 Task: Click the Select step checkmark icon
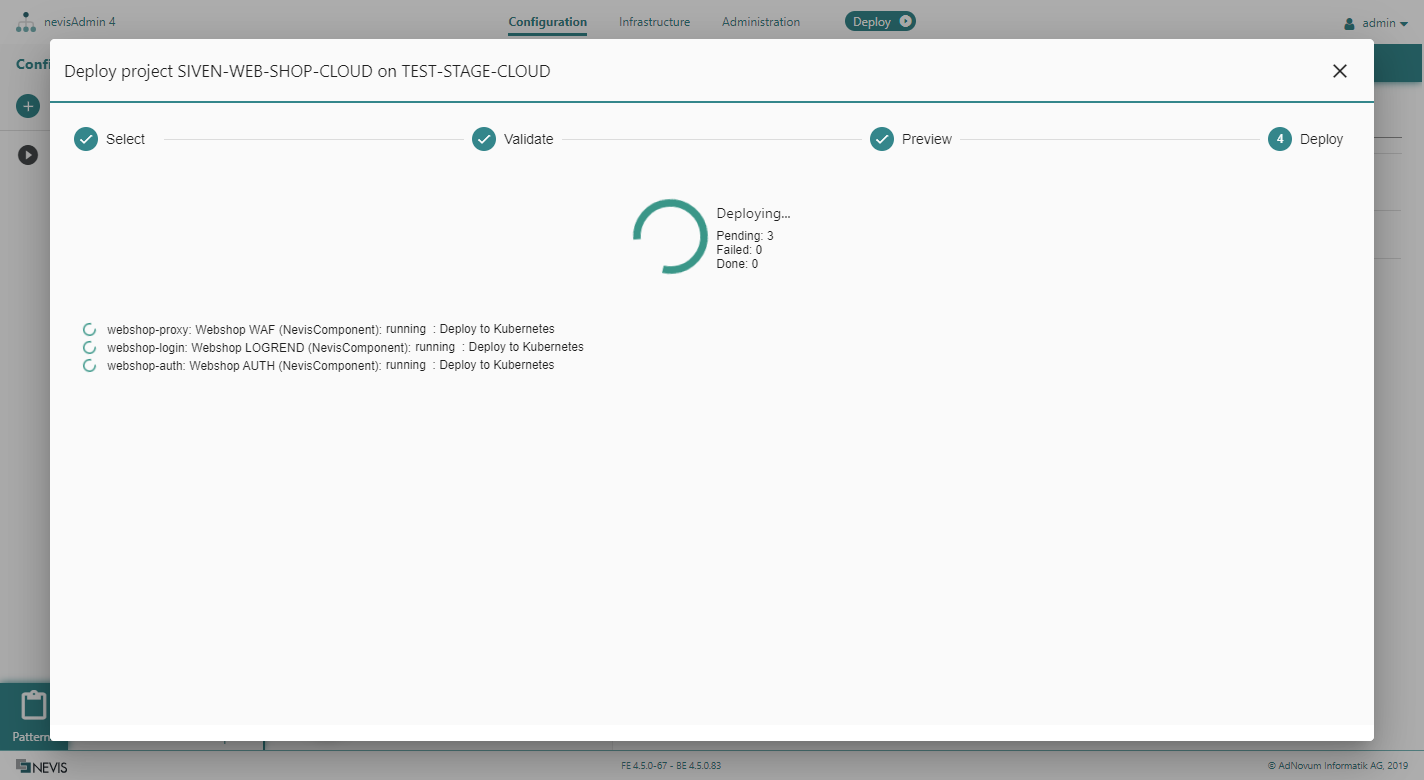[x=86, y=139]
